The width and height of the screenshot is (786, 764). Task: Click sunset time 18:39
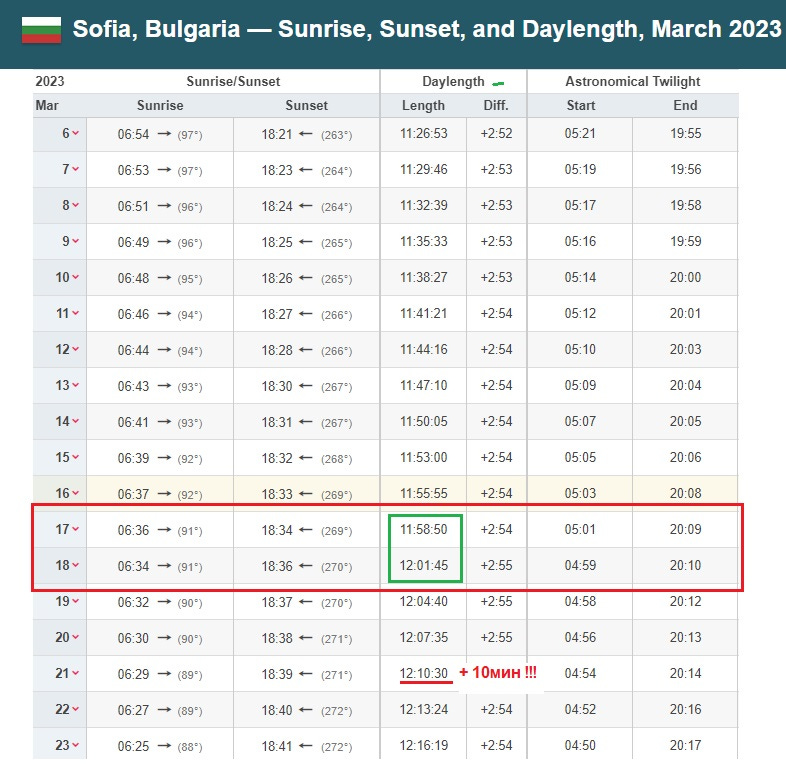(x=277, y=674)
